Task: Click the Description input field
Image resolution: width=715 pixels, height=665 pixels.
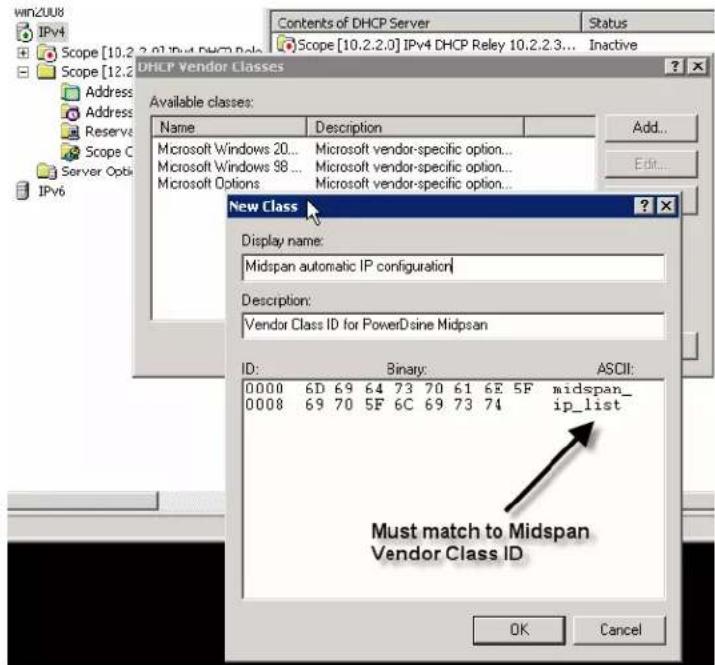Action: coord(453,325)
